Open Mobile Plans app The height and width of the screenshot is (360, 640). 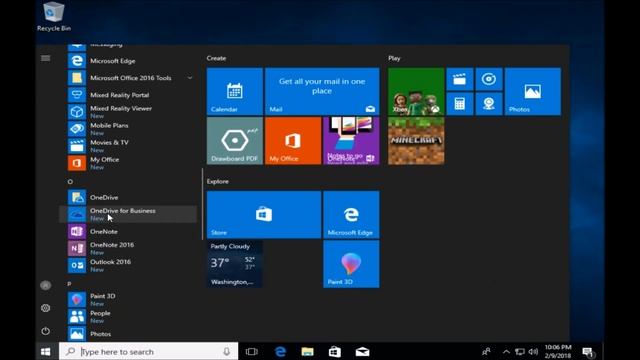point(128,129)
